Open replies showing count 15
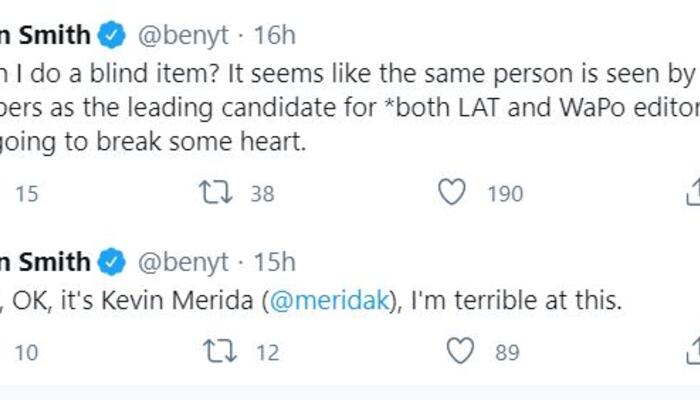The image size is (700, 400). coord(26,193)
